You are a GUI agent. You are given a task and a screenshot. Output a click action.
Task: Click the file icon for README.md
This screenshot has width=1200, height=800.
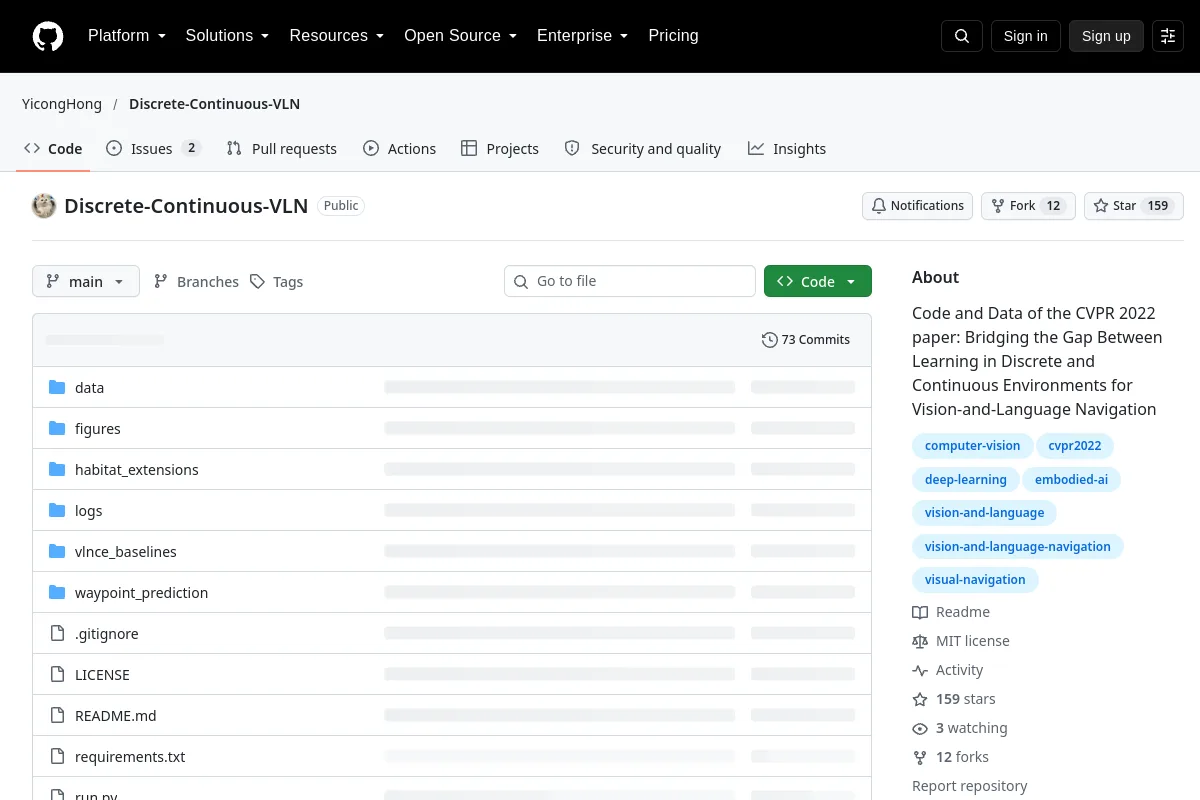pos(57,716)
